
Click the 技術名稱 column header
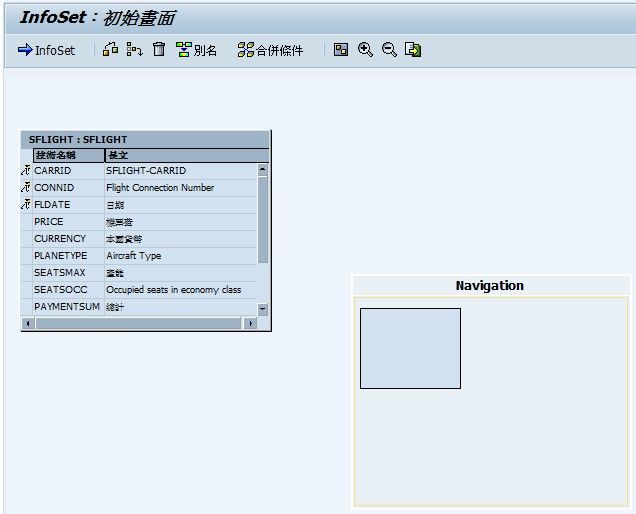pyautogui.click(x=69, y=155)
